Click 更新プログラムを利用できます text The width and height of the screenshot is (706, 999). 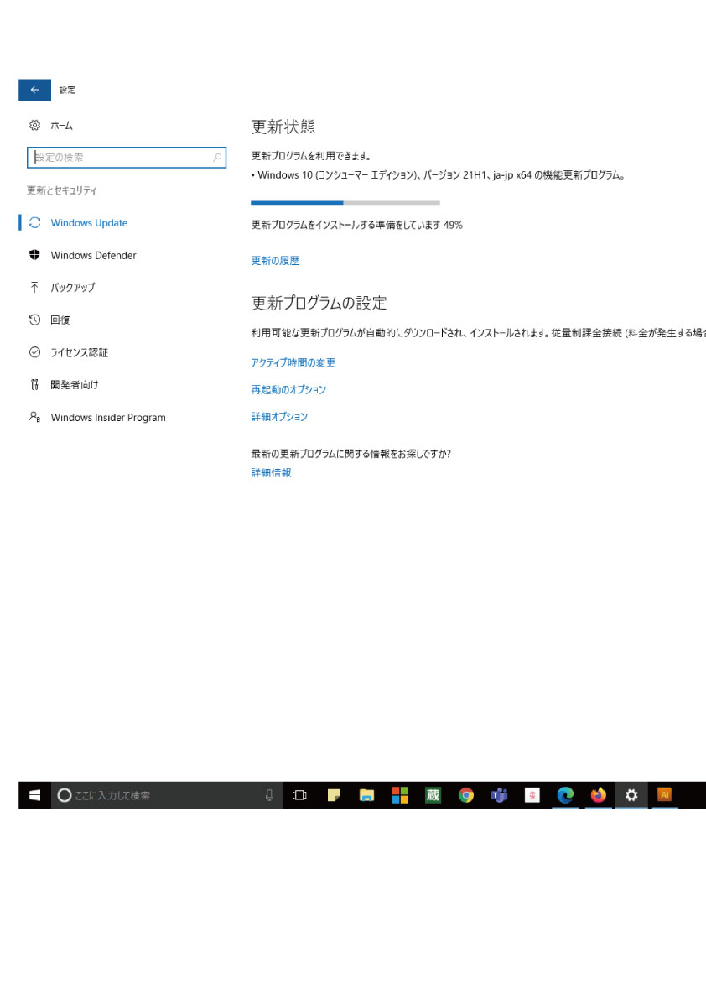[x=311, y=155]
